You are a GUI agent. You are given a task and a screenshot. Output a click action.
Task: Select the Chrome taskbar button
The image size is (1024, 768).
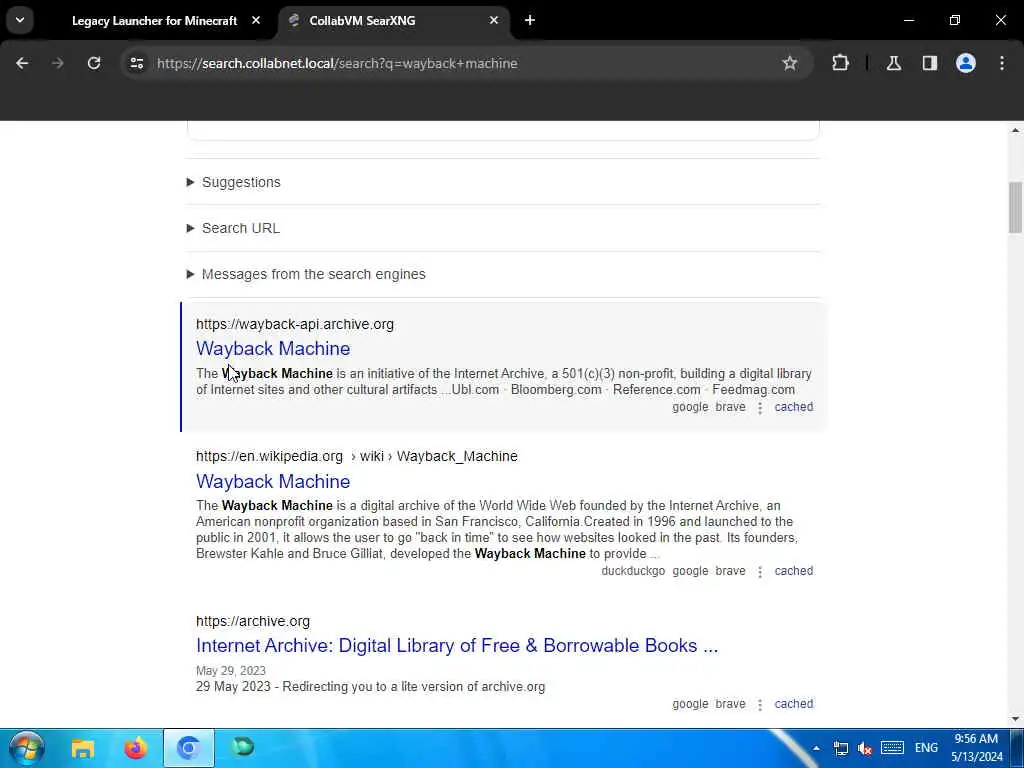point(189,748)
